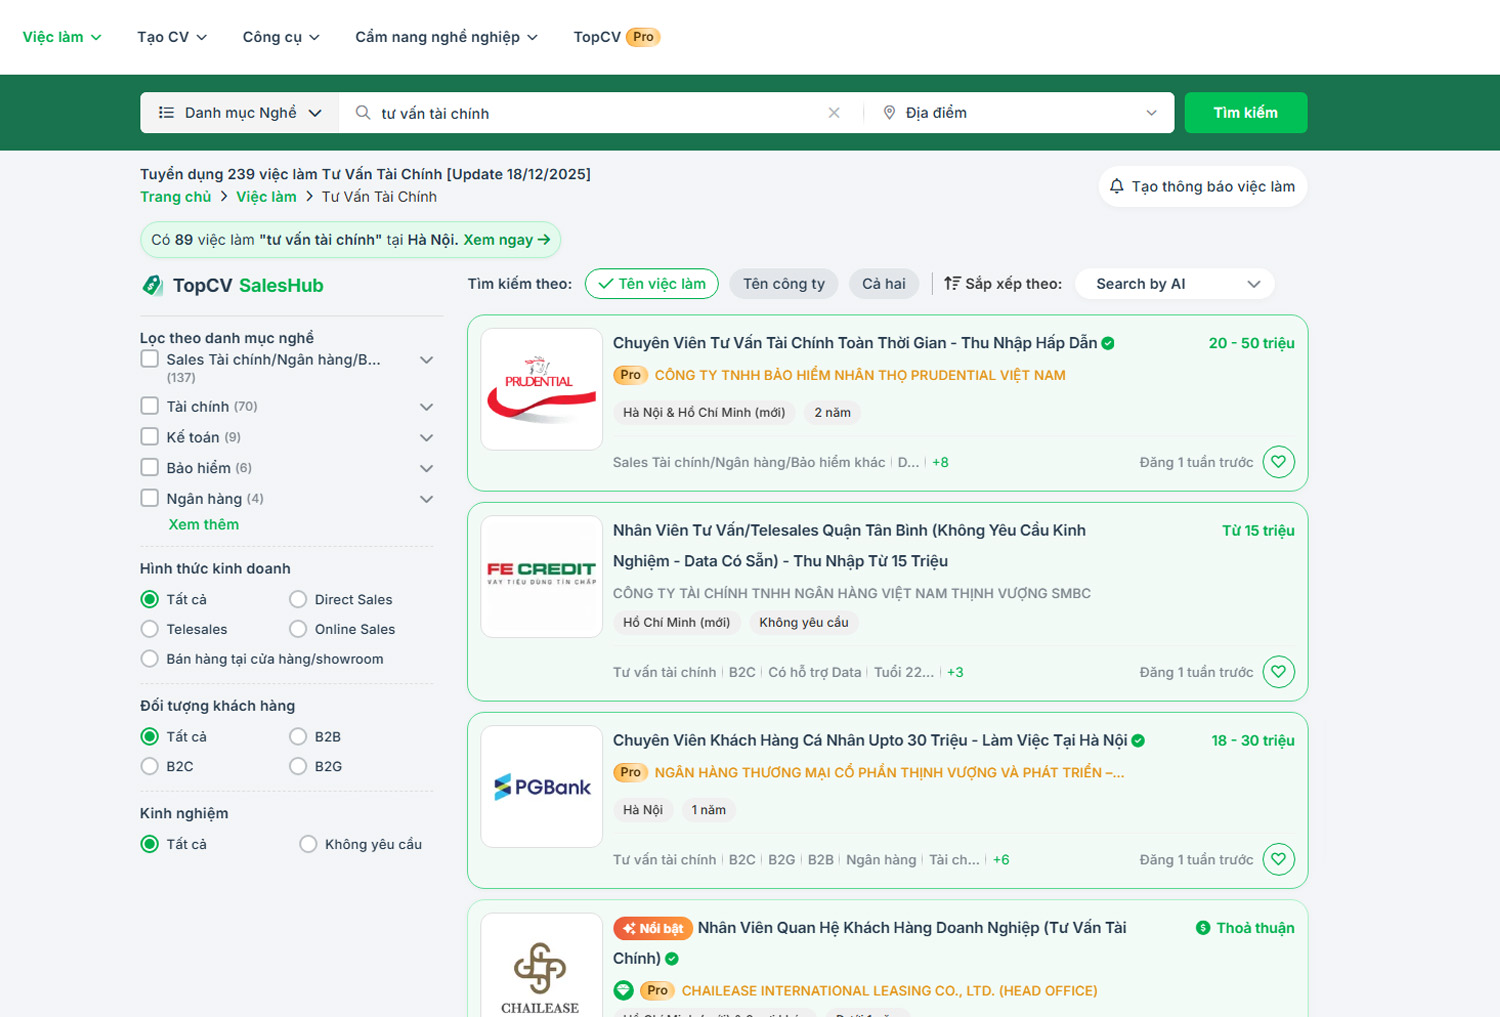This screenshot has width=1500, height=1017.
Task: Check the Bảo hiểm category checkbox
Action: pyautogui.click(x=150, y=467)
